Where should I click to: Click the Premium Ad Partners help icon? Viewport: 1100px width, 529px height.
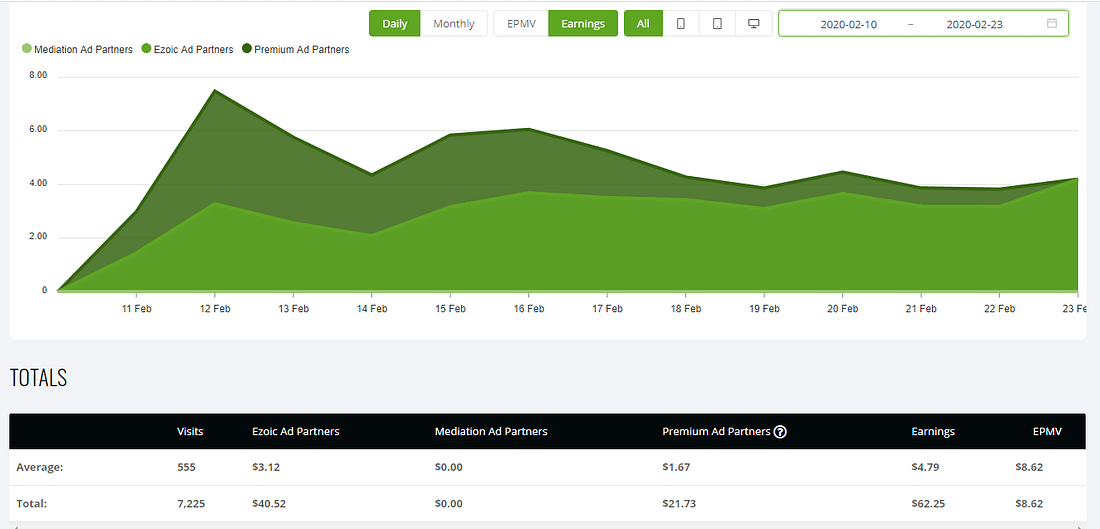[779, 431]
